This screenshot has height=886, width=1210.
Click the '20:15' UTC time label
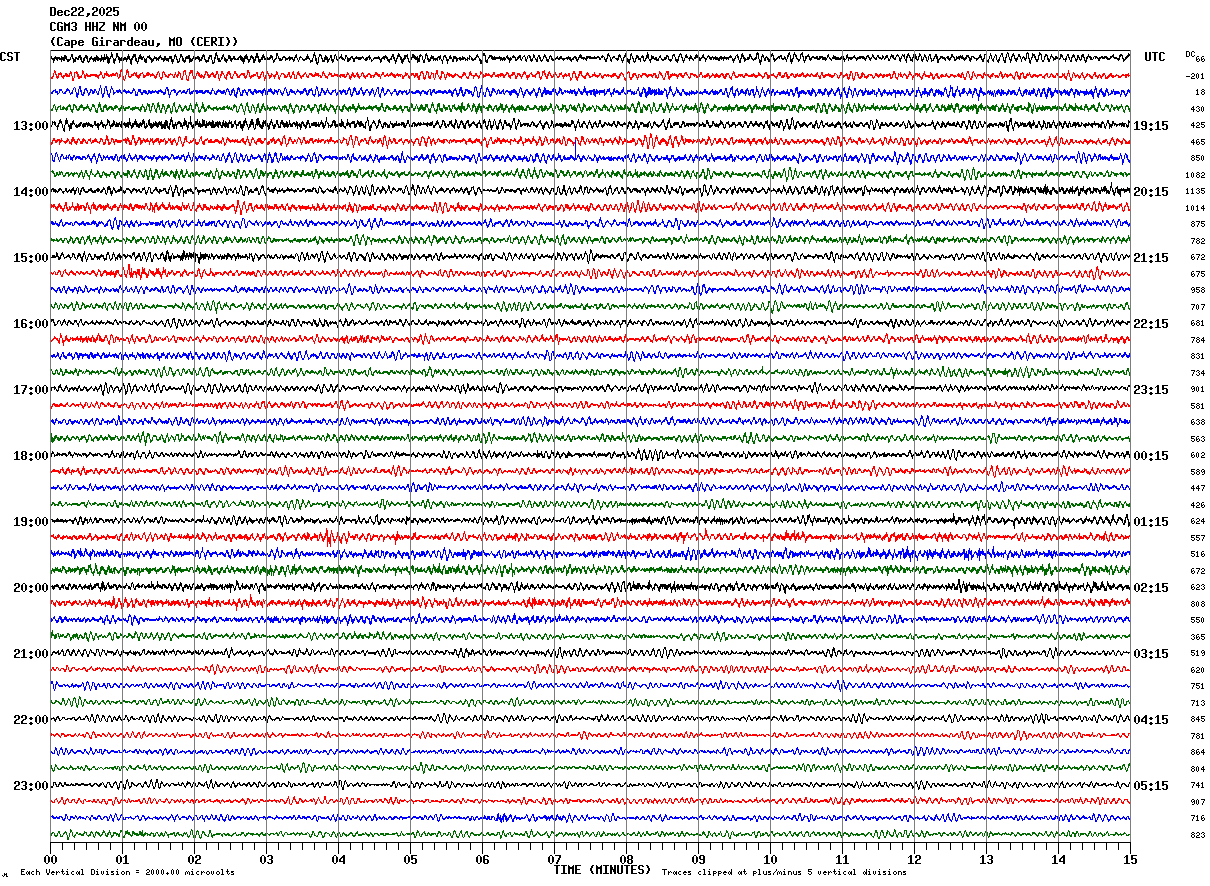[1151, 192]
